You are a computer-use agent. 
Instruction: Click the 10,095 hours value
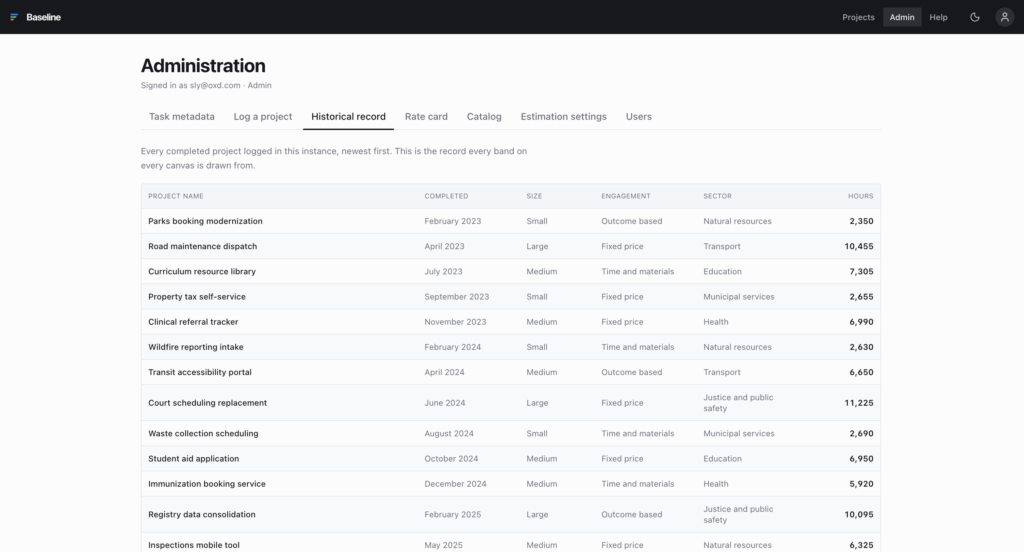pyautogui.click(x=859, y=514)
